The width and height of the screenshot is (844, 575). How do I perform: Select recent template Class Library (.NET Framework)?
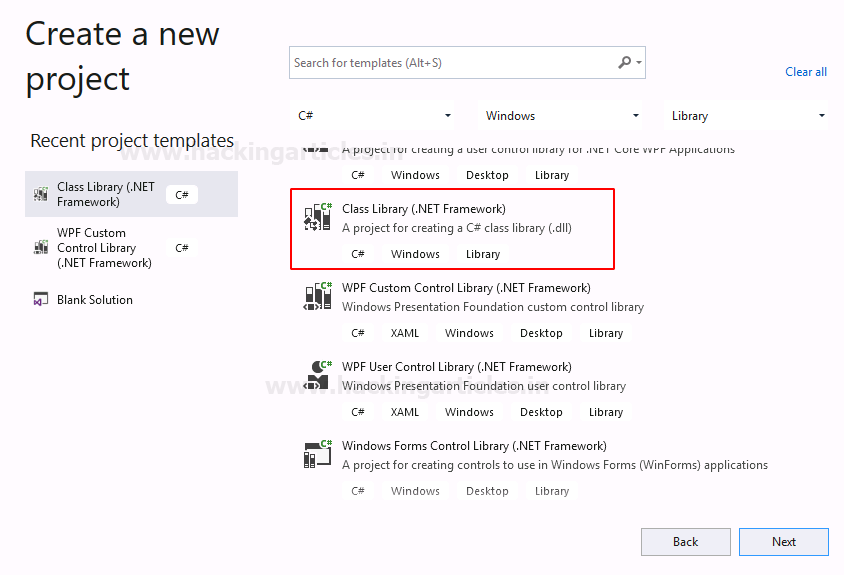(131, 194)
